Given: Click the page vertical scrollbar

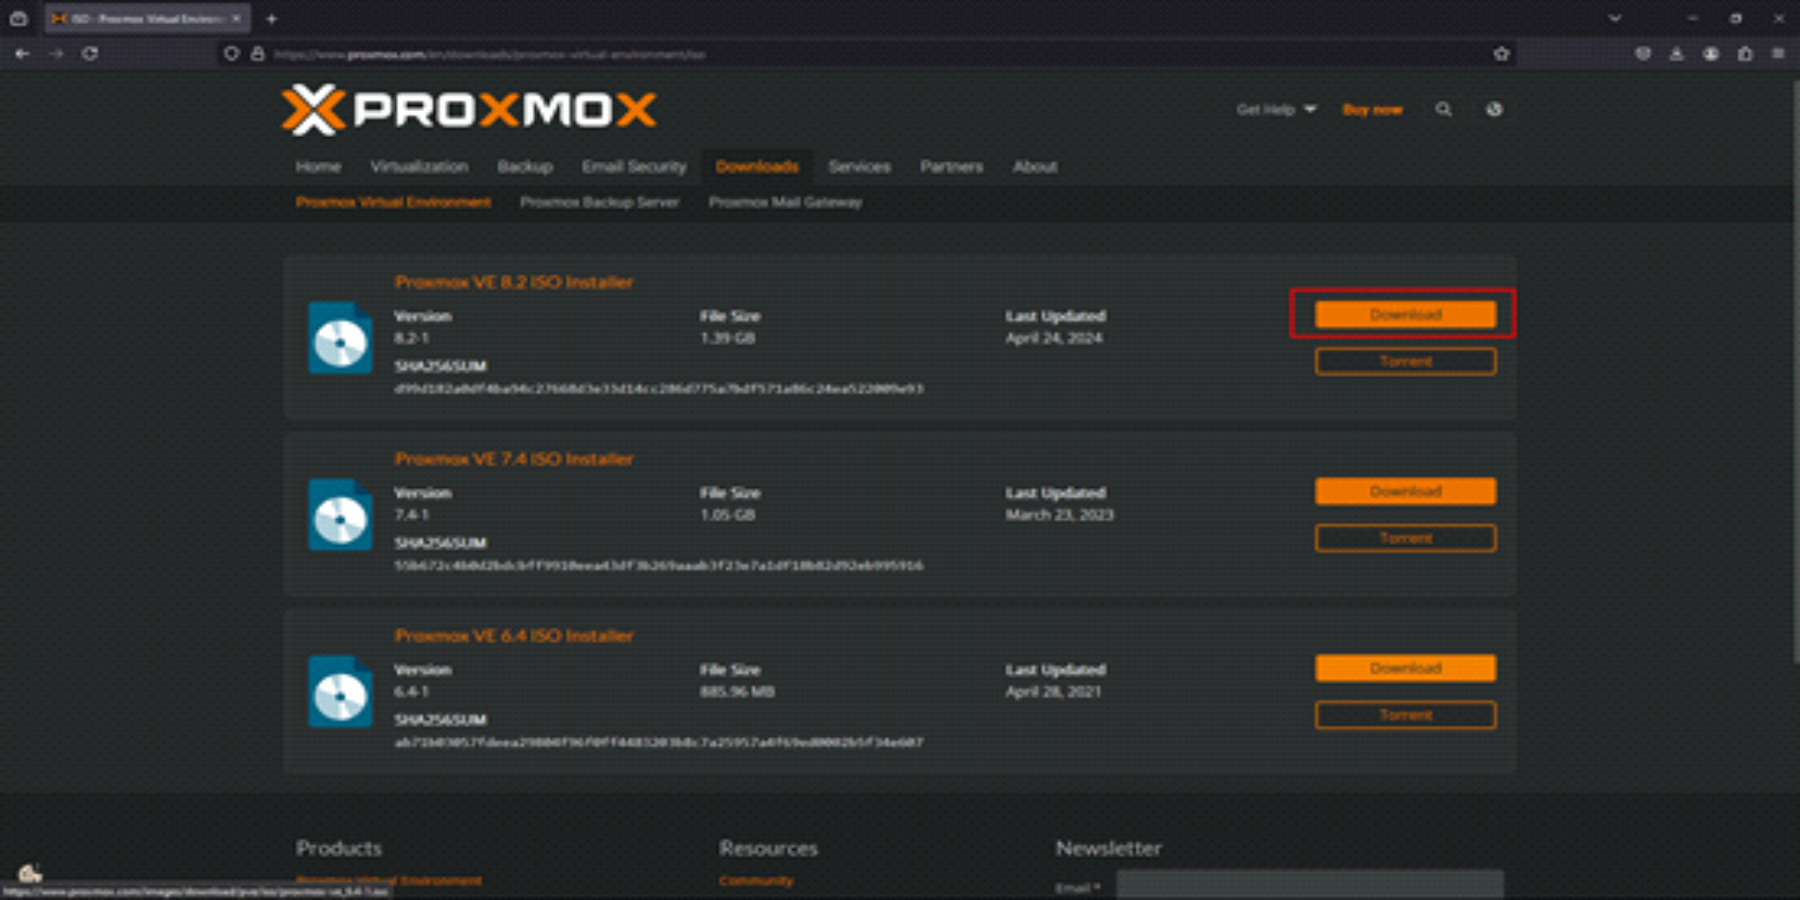Looking at the screenshot, I should pos(1793,400).
